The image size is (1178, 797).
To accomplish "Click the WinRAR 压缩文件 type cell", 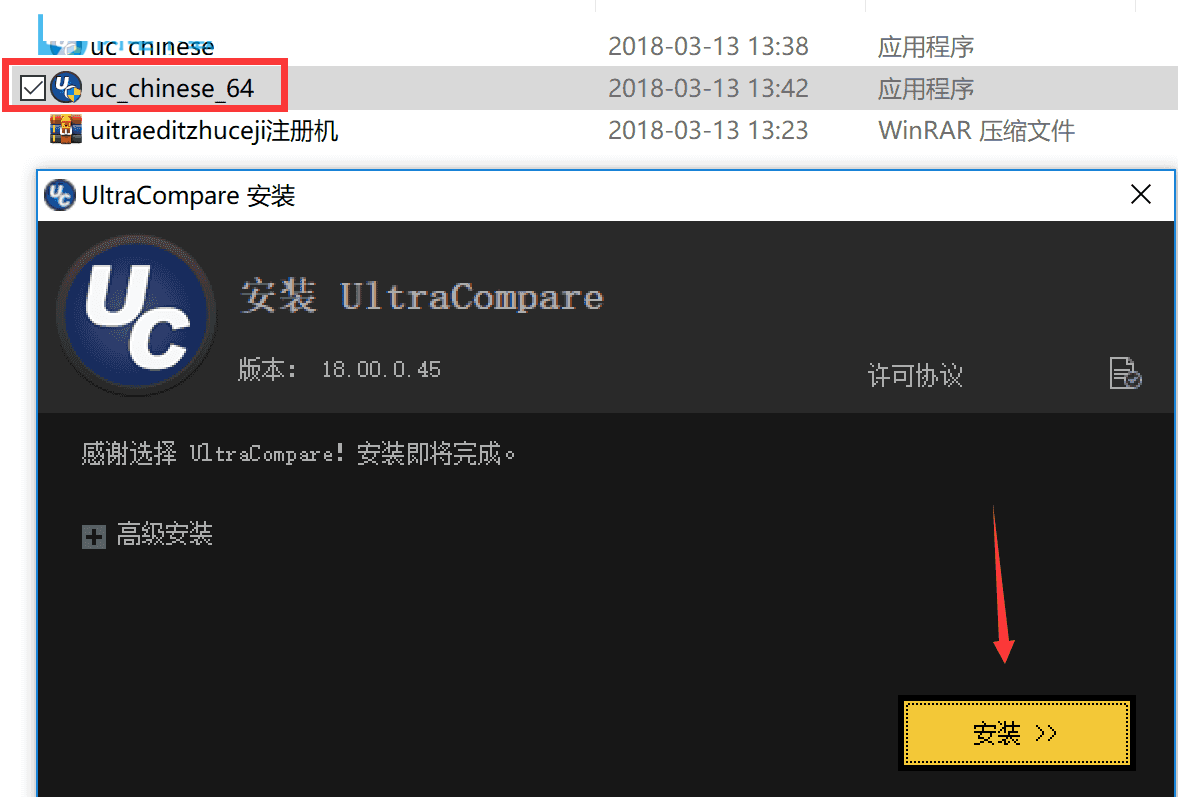I will pos(976,131).
